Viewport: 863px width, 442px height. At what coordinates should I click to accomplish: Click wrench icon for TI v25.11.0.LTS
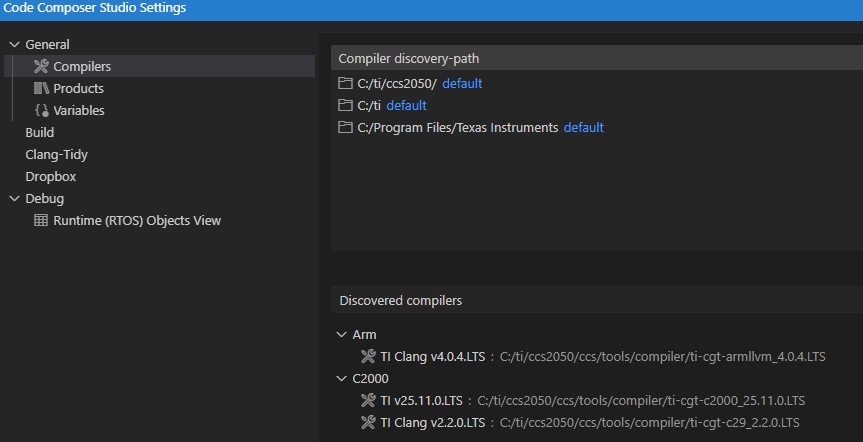(368, 401)
